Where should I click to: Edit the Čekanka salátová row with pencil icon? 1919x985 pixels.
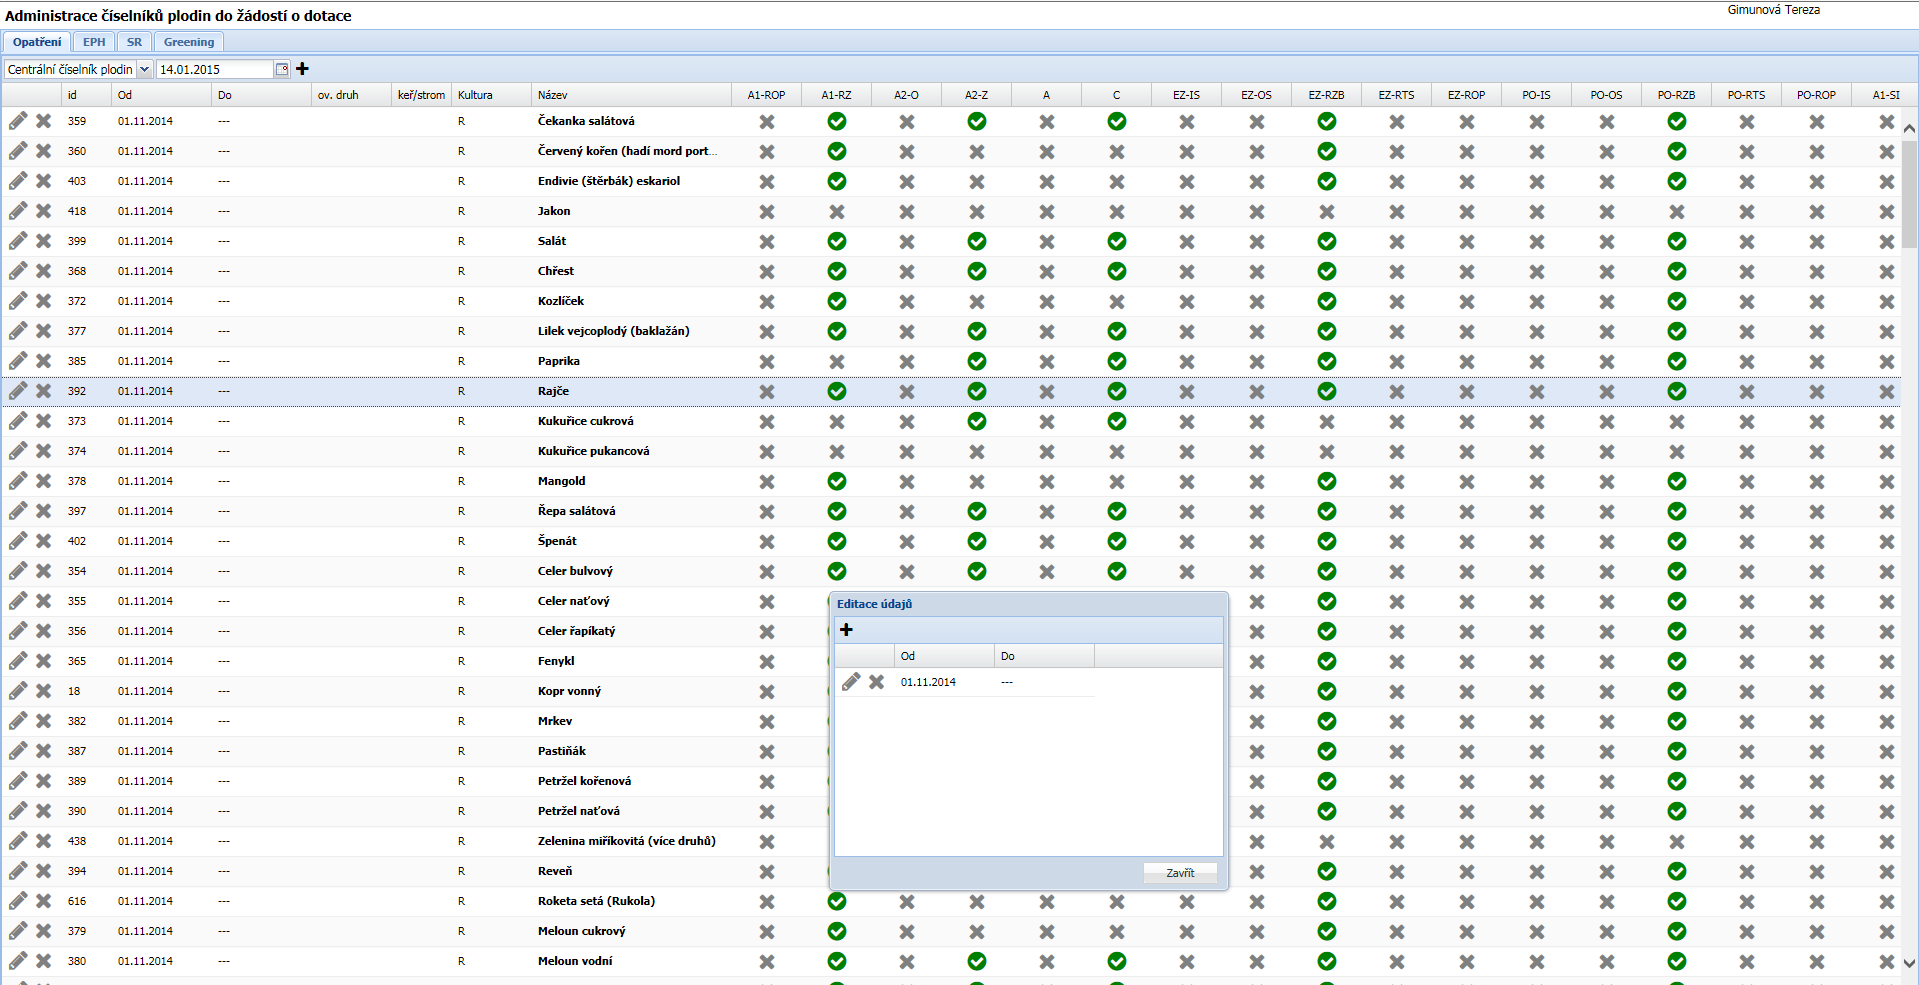click(18, 121)
